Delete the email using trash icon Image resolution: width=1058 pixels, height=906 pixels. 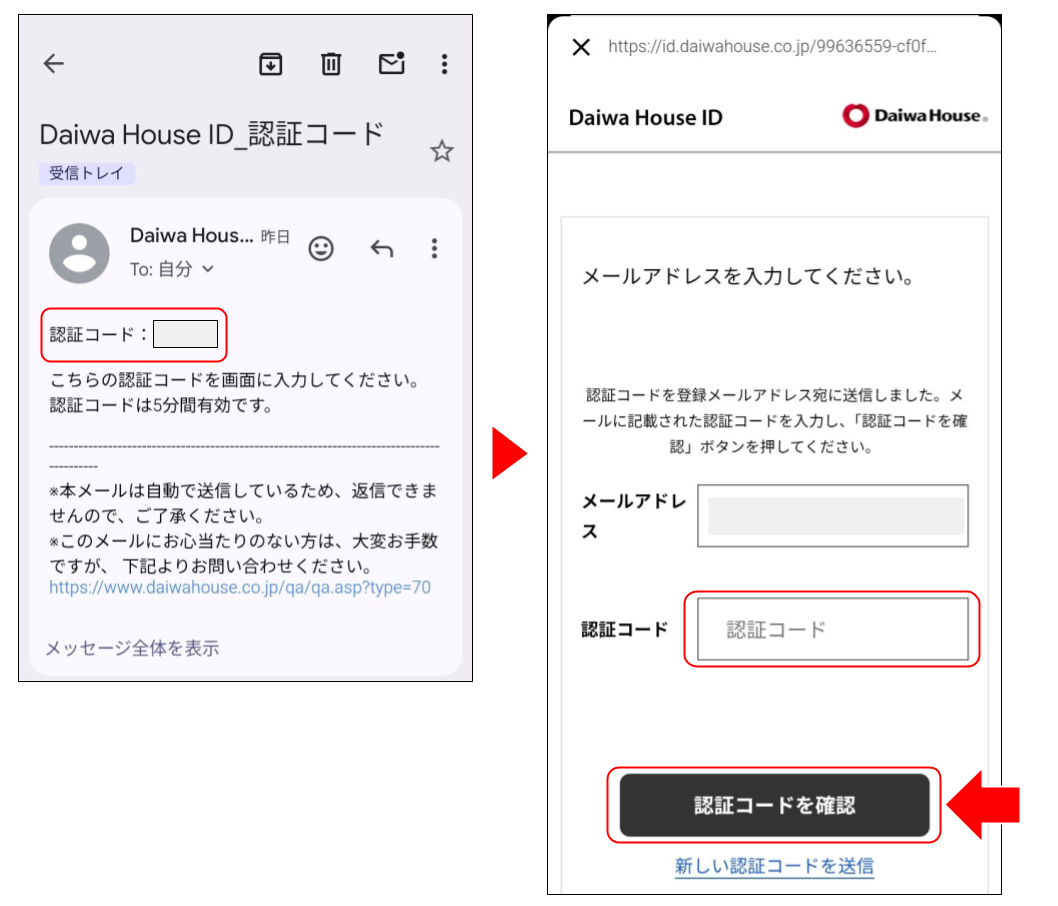331,64
